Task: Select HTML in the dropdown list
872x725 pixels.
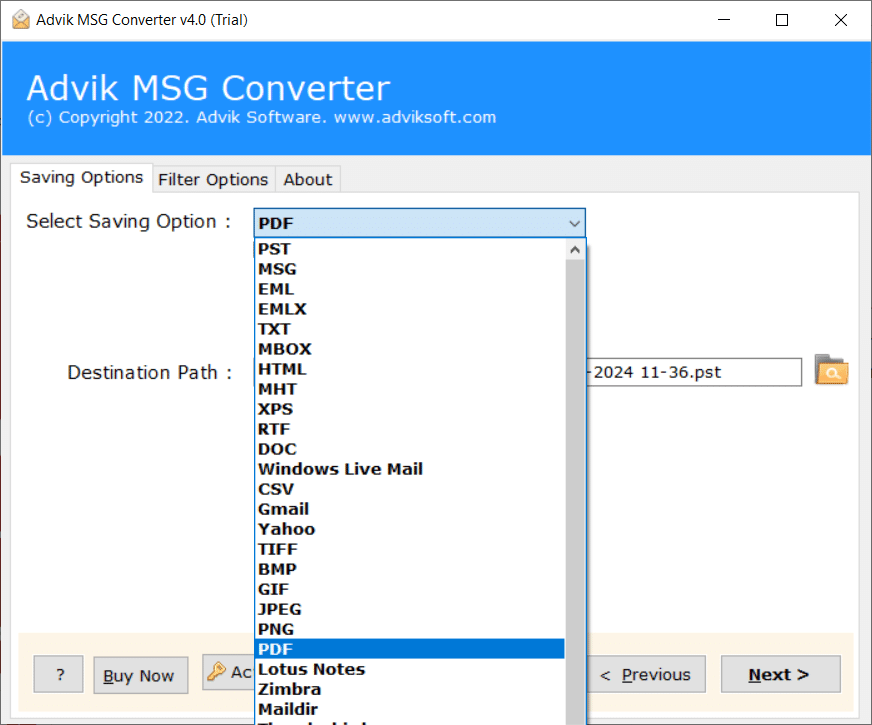Action: [x=410, y=369]
